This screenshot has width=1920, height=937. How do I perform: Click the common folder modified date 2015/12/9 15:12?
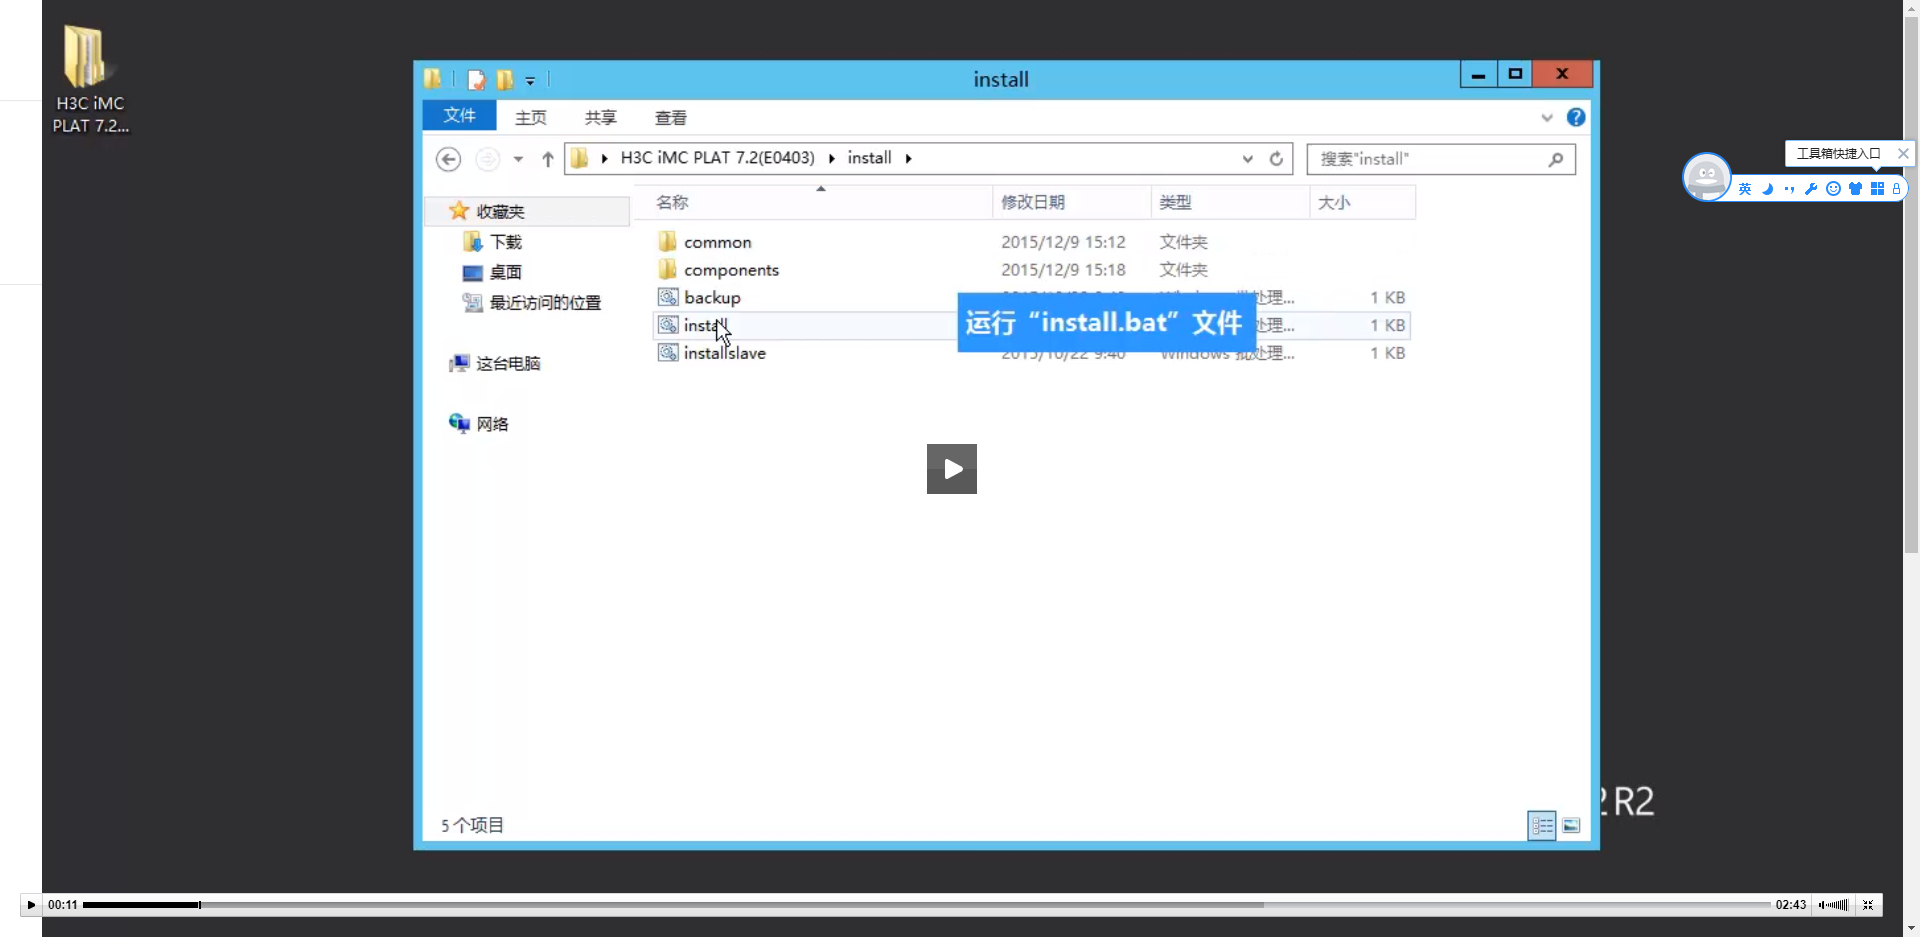pyautogui.click(x=1063, y=242)
